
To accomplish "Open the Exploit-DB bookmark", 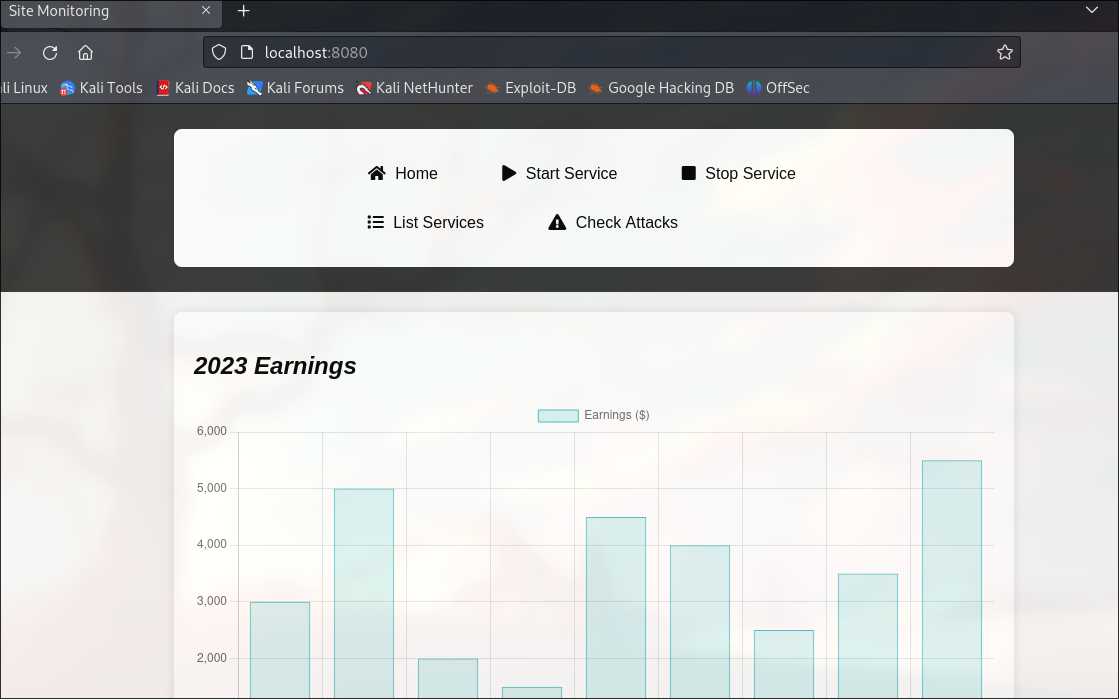I will [x=531, y=88].
